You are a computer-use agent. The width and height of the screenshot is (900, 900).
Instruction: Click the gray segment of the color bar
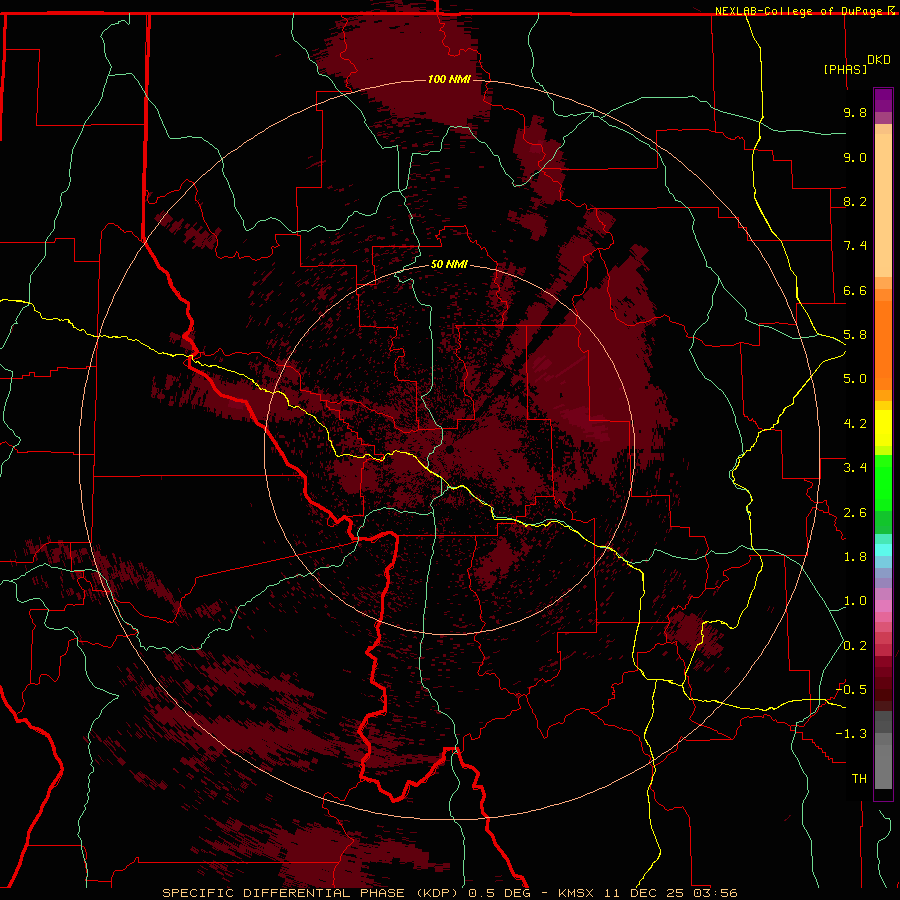coord(883,750)
